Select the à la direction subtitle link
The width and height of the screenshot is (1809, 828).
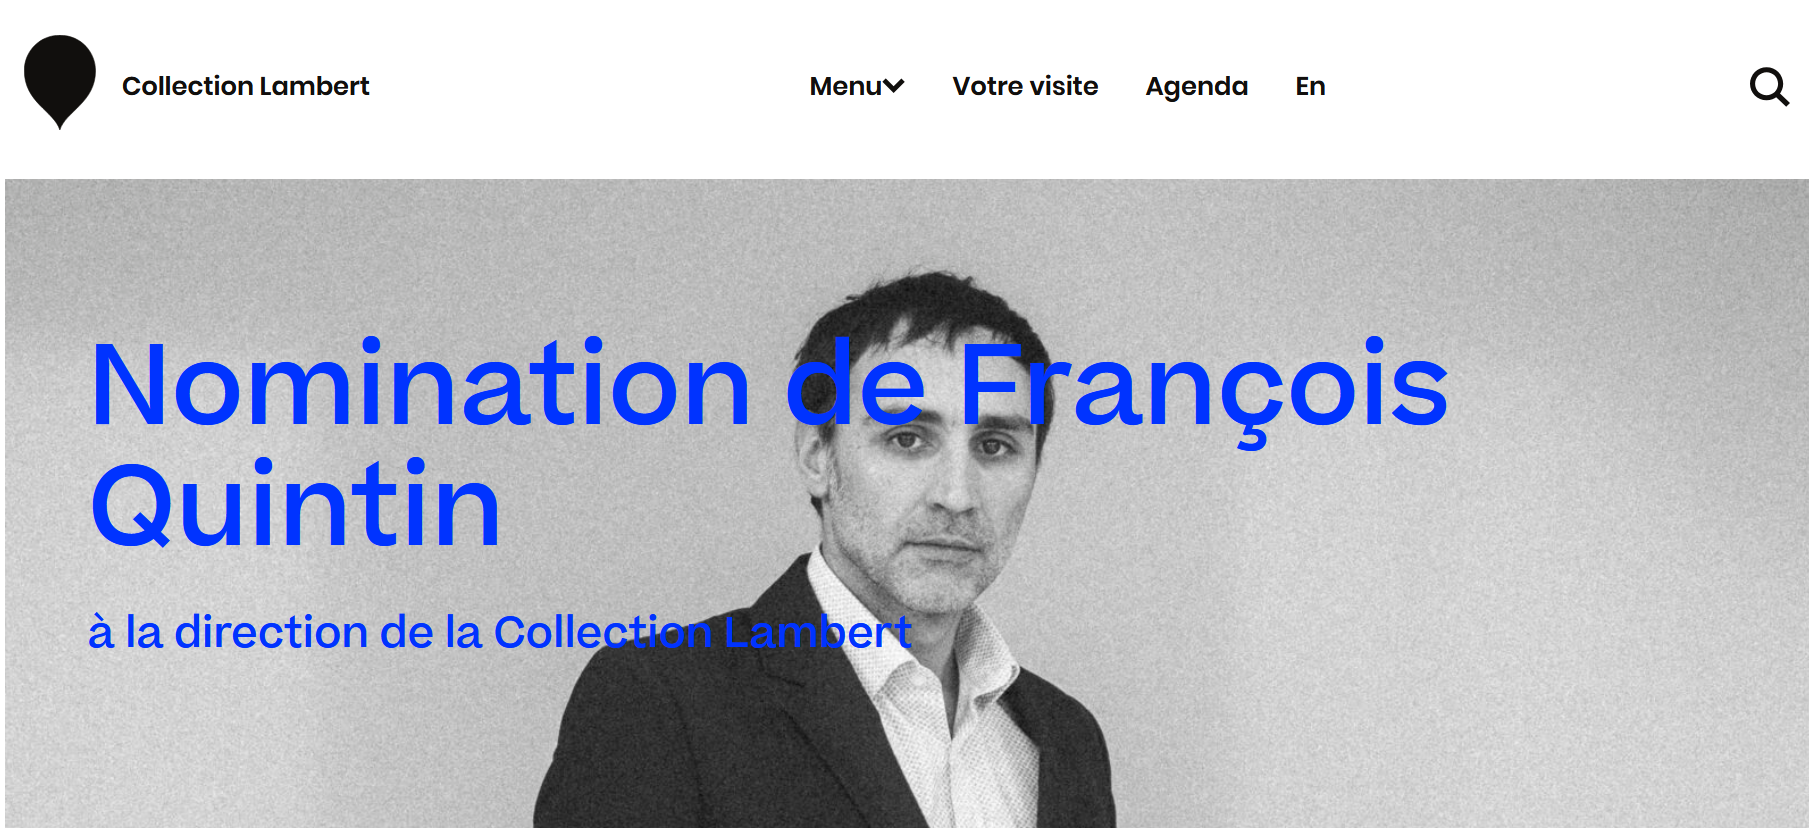pos(500,632)
